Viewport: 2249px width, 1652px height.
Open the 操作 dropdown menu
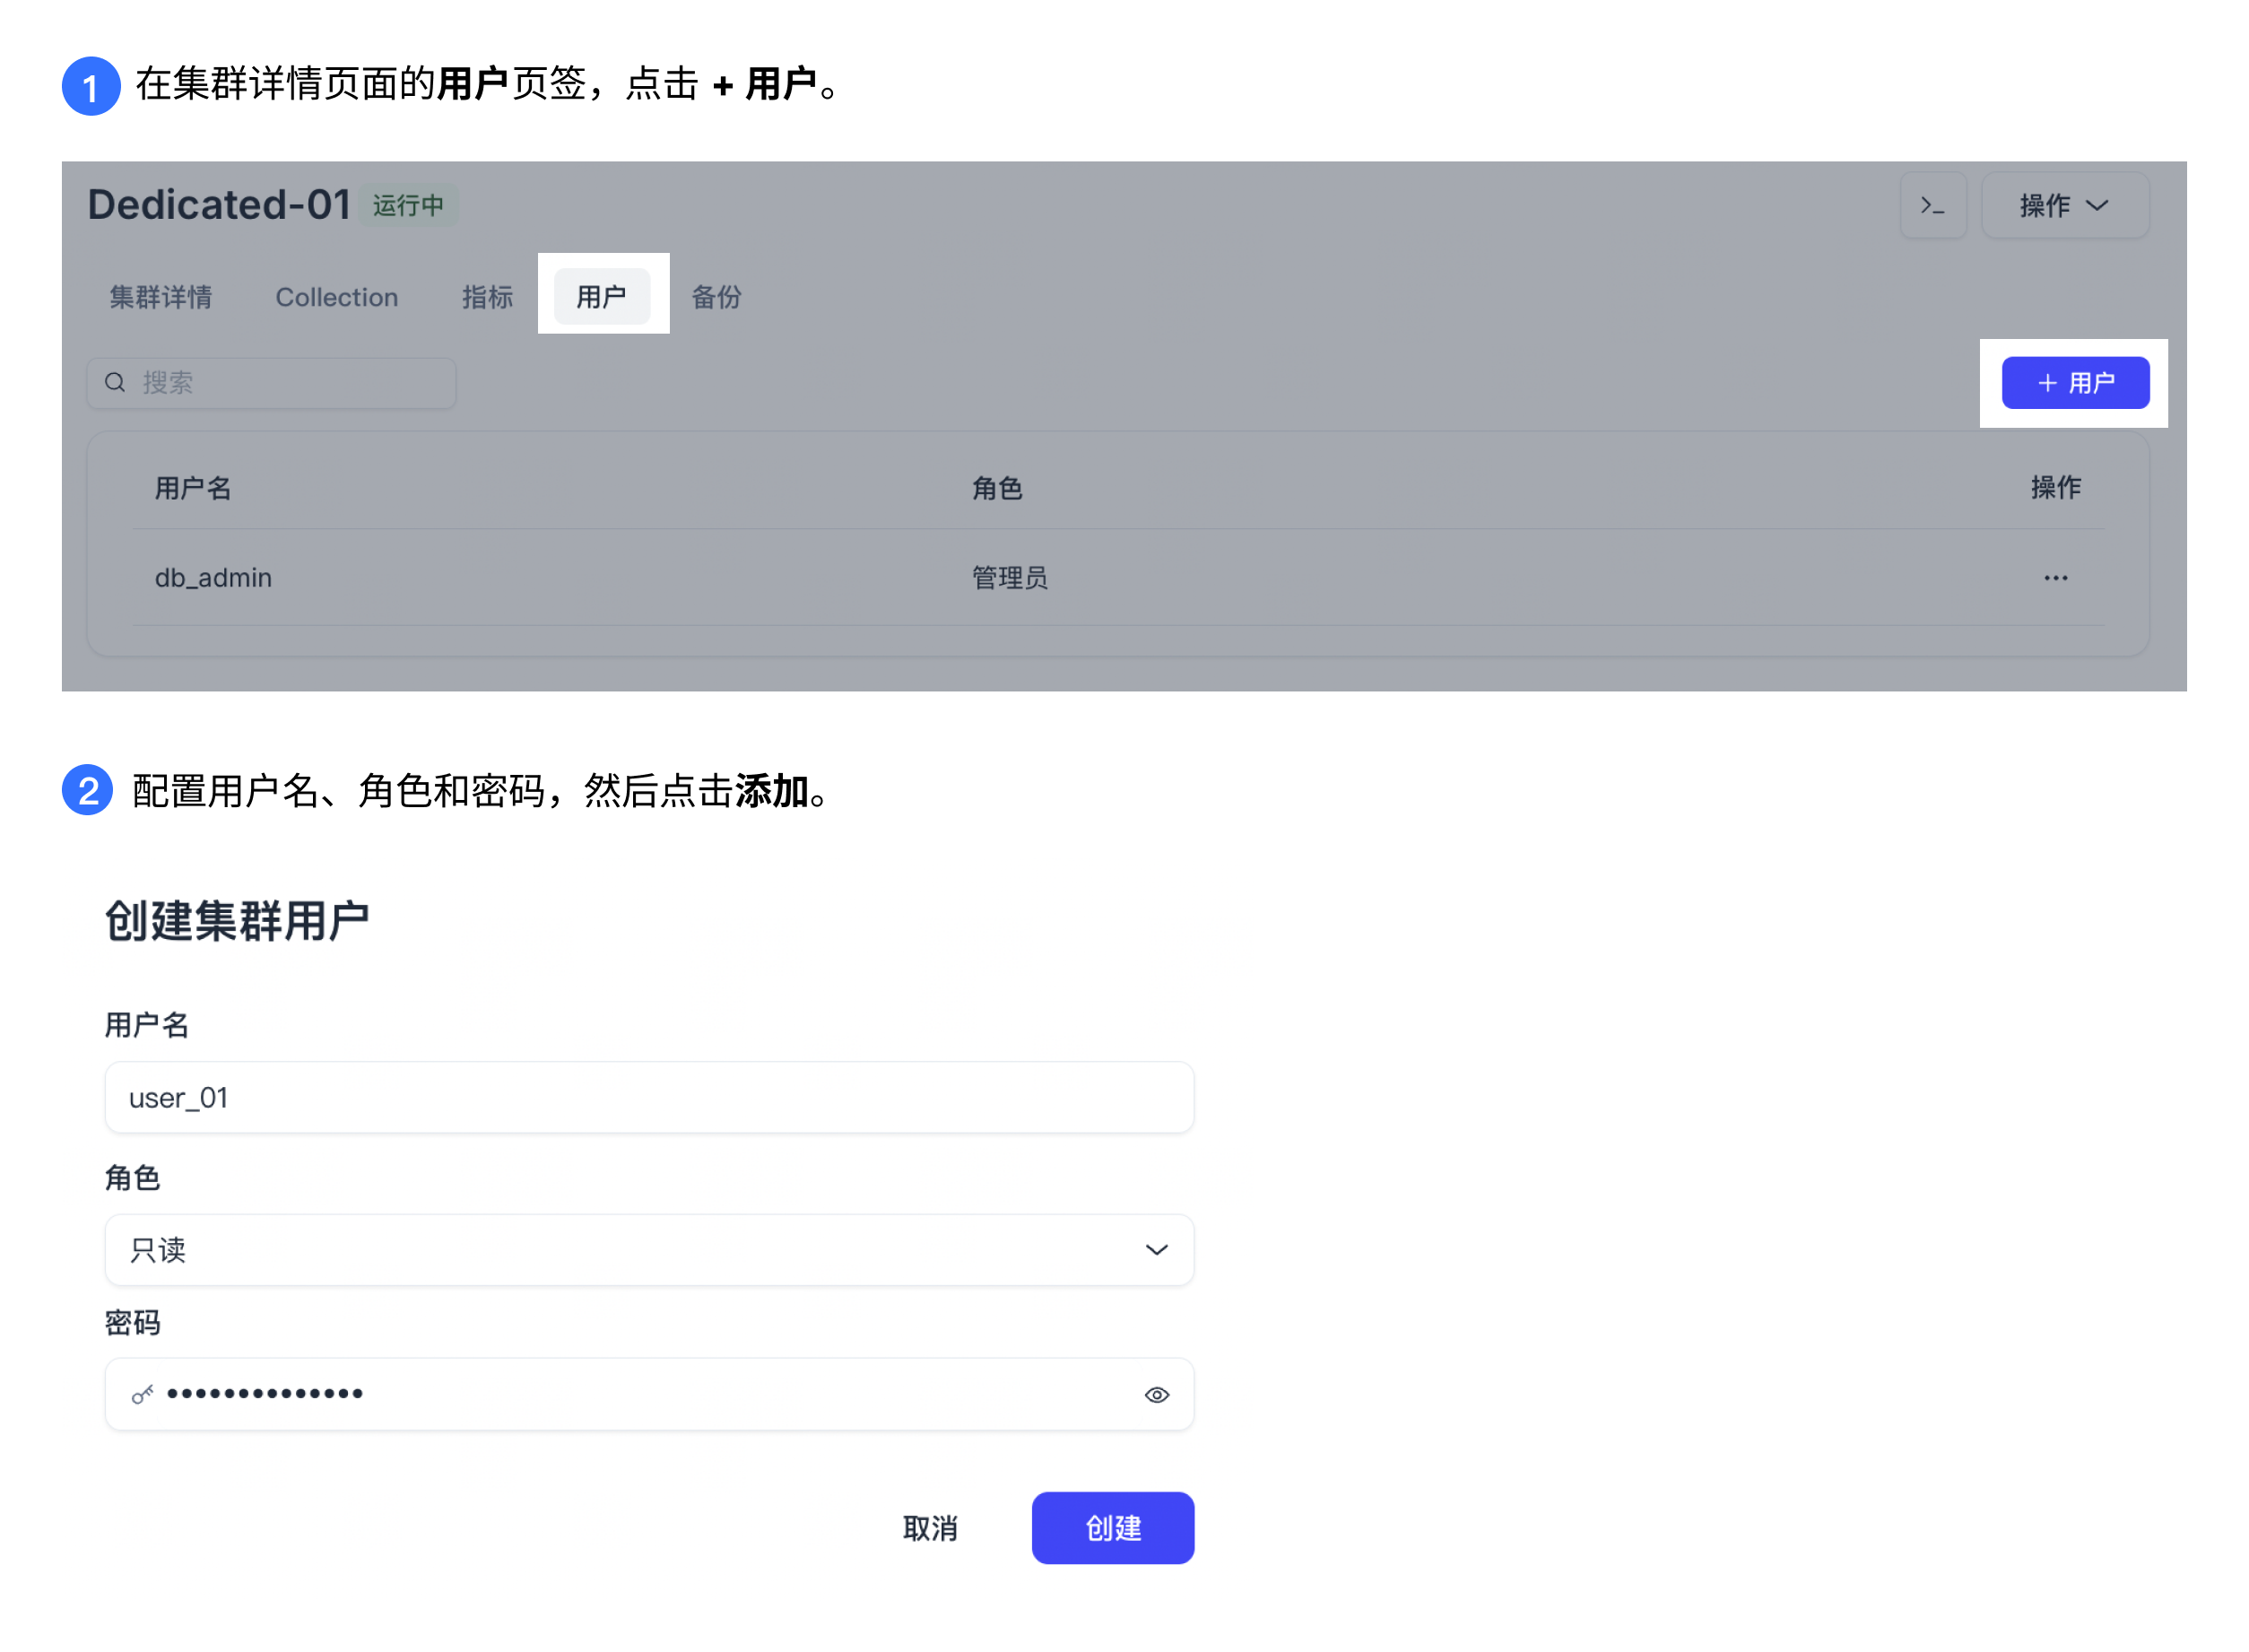(2064, 205)
